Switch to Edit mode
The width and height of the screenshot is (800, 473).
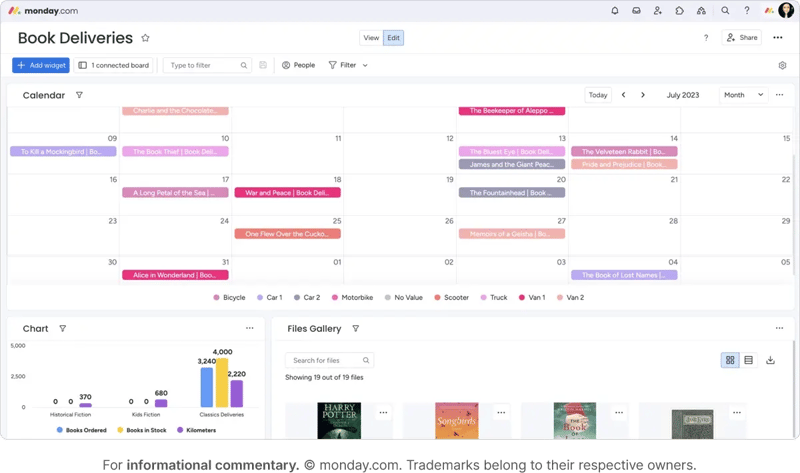393,38
